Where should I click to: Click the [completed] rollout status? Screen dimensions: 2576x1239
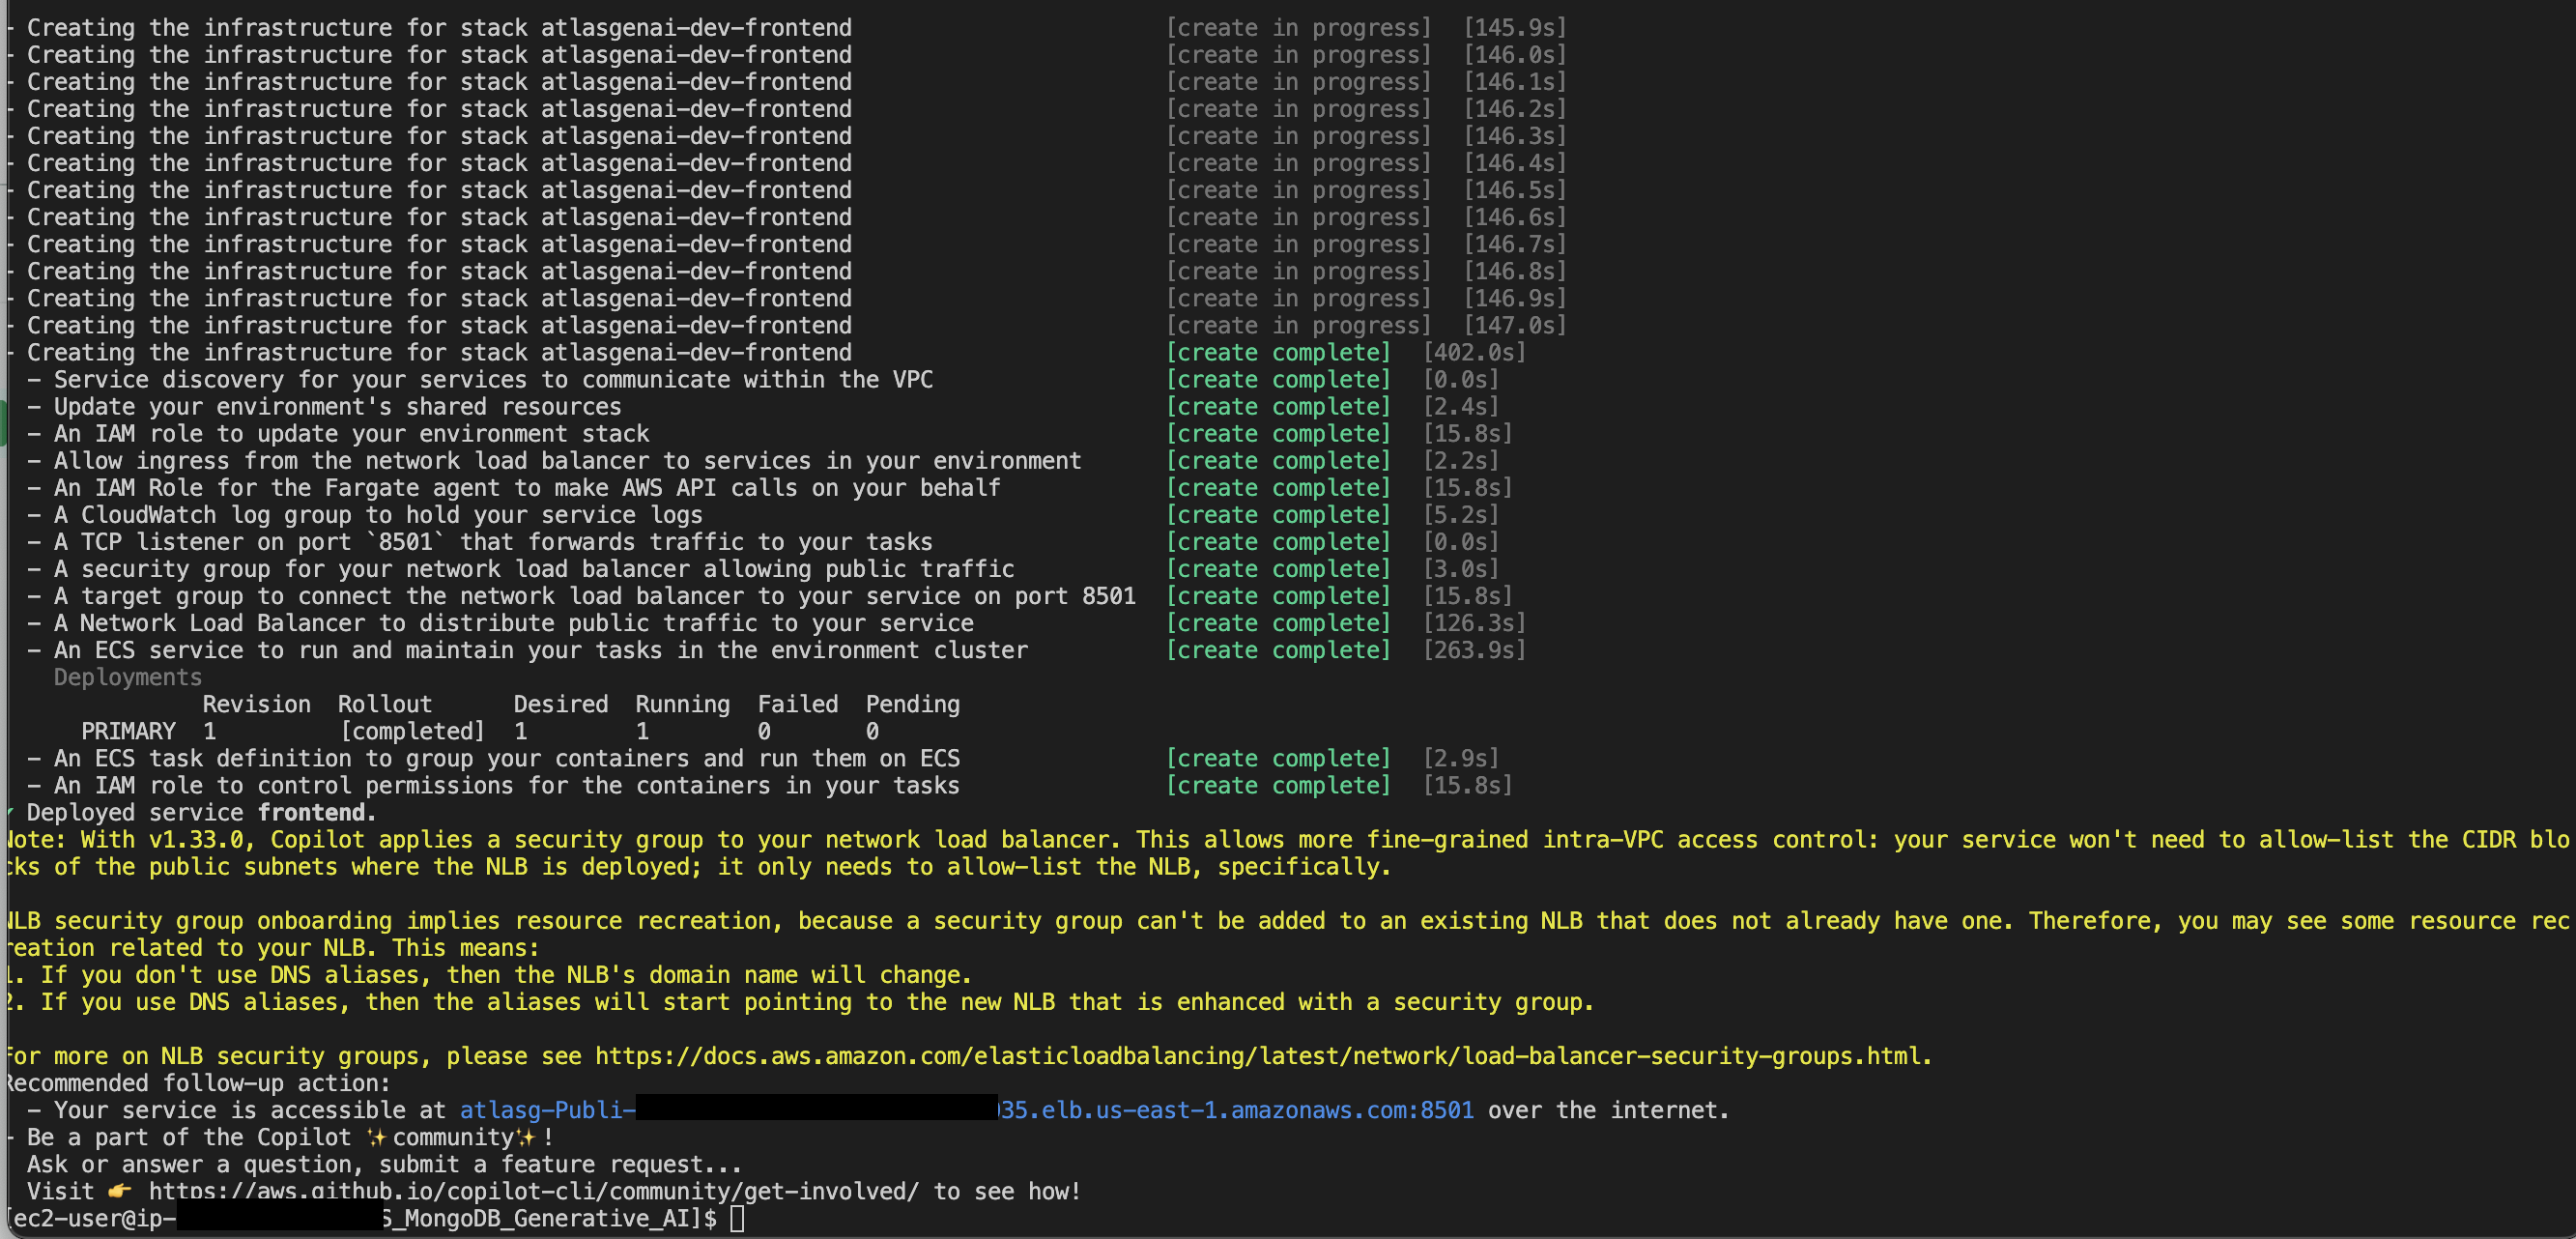tap(412, 732)
